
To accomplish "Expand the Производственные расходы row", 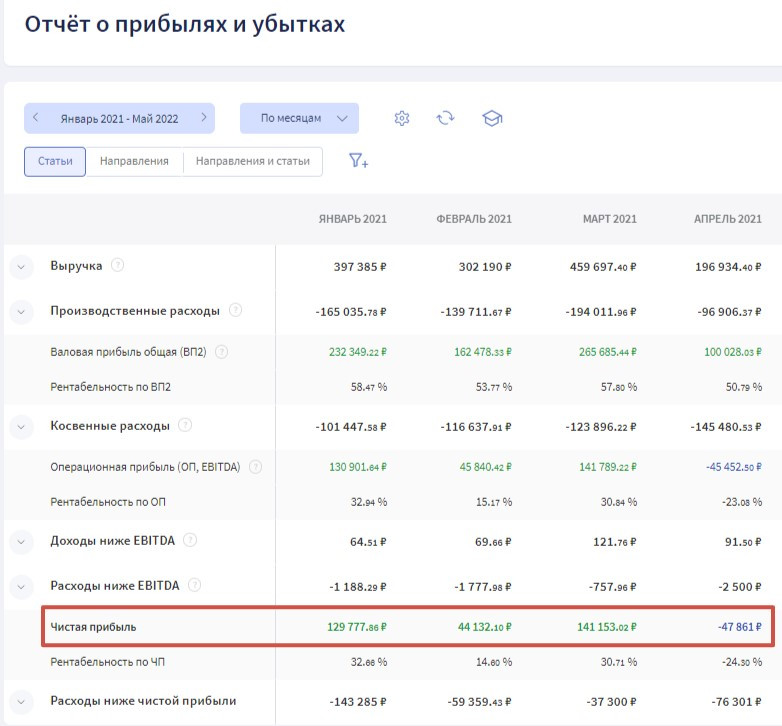I will click(22, 311).
